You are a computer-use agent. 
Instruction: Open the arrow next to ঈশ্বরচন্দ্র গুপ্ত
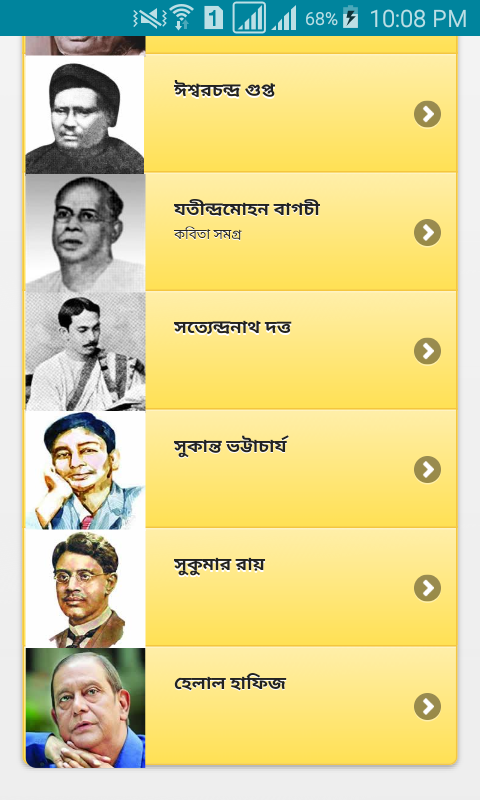coord(427,114)
